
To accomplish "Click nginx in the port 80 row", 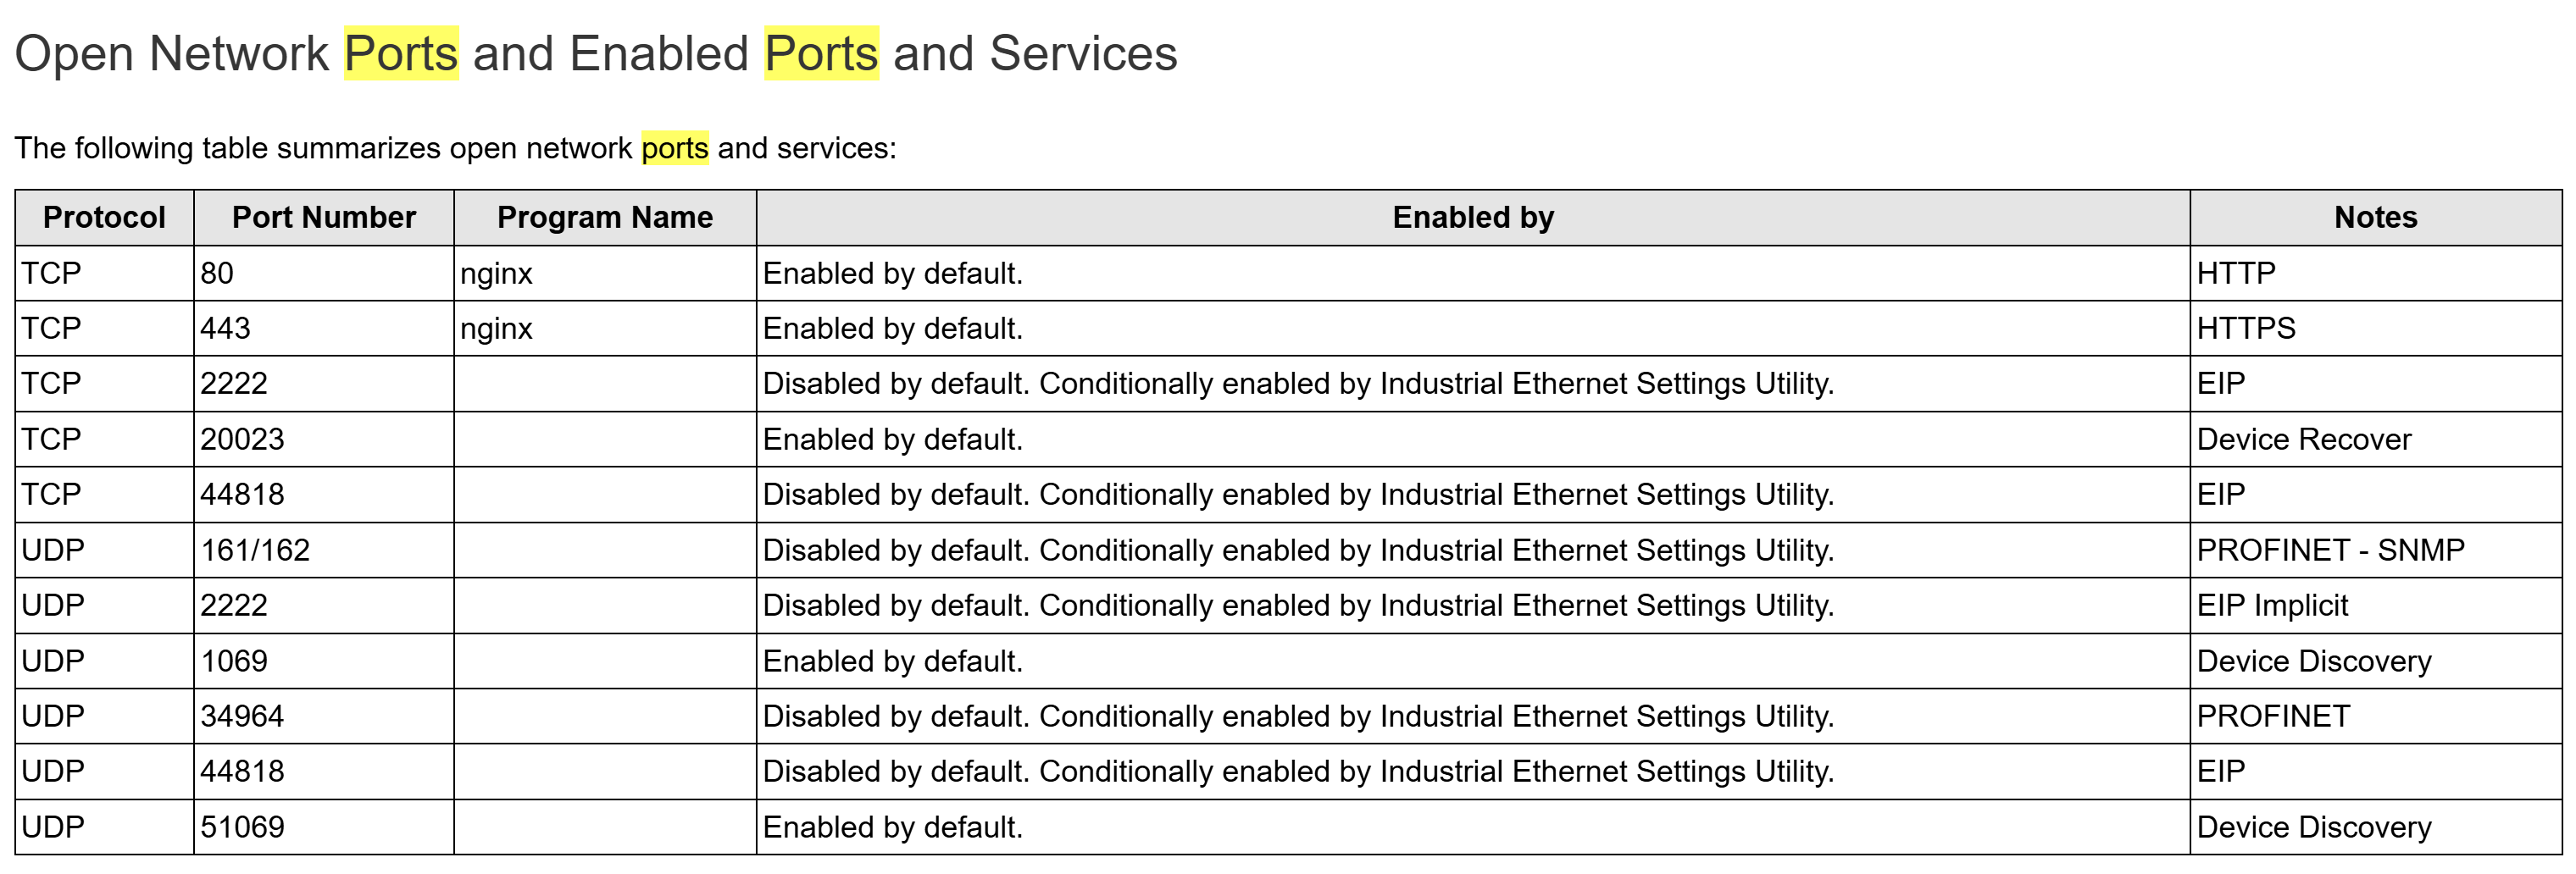I will pos(496,273).
